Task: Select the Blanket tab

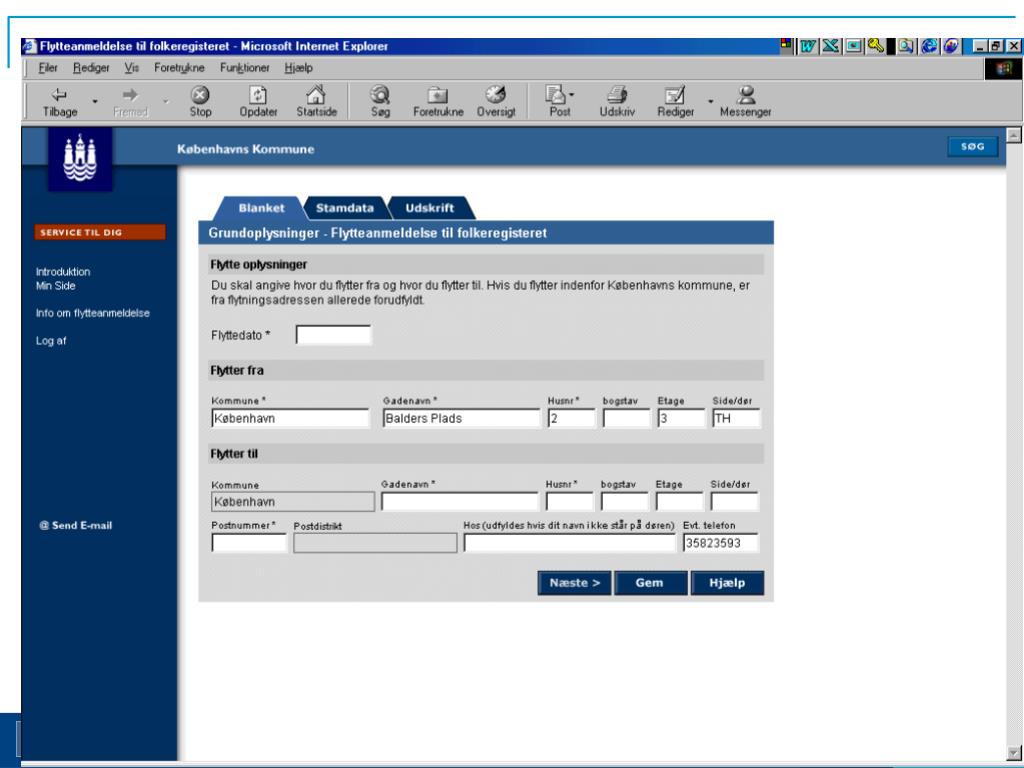Action: click(x=261, y=208)
